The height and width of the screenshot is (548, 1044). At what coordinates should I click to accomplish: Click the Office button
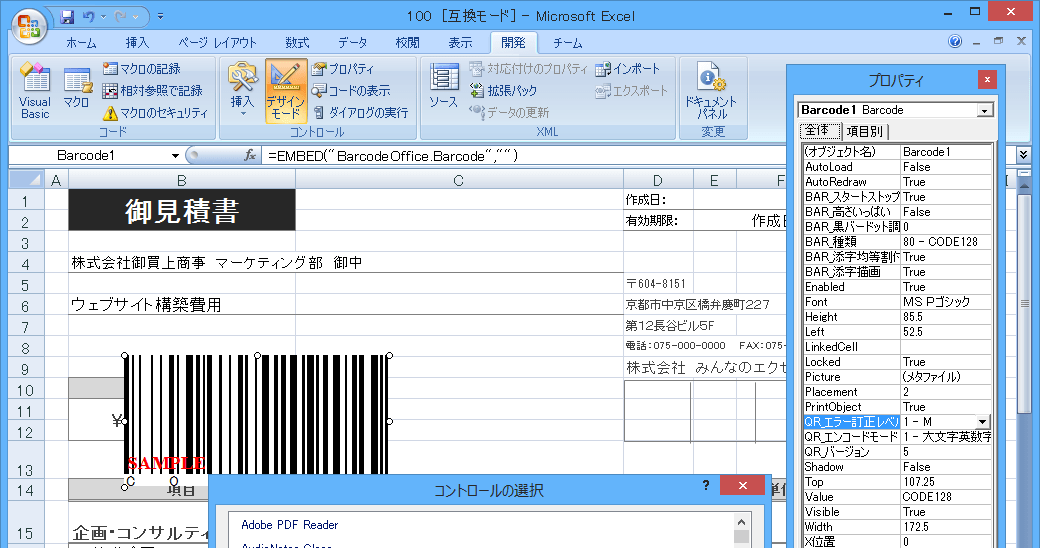tap(29, 27)
